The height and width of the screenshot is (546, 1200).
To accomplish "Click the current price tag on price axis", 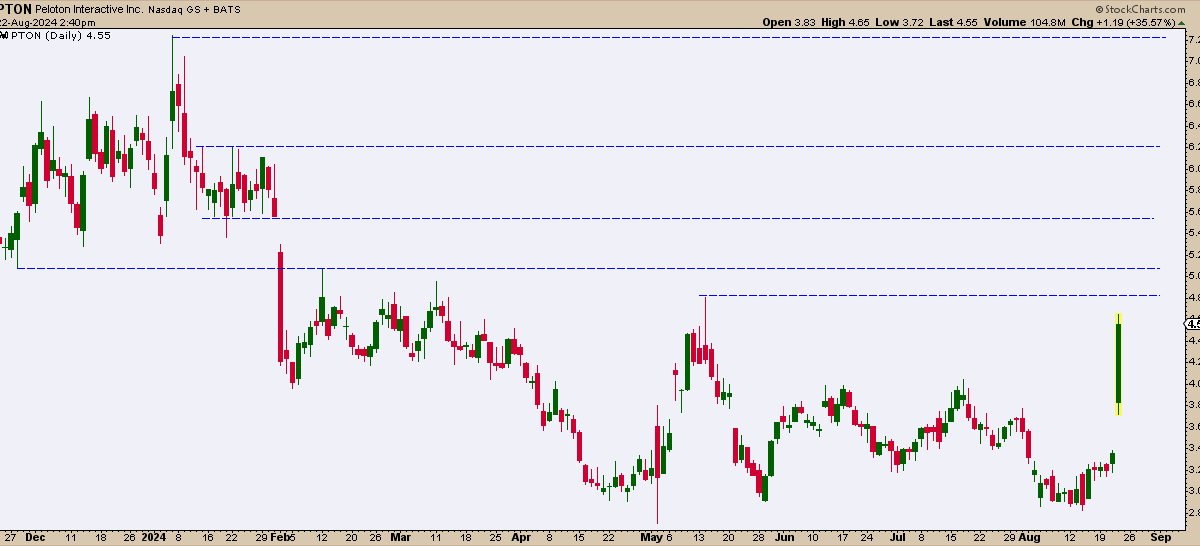I will (1192, 323).
